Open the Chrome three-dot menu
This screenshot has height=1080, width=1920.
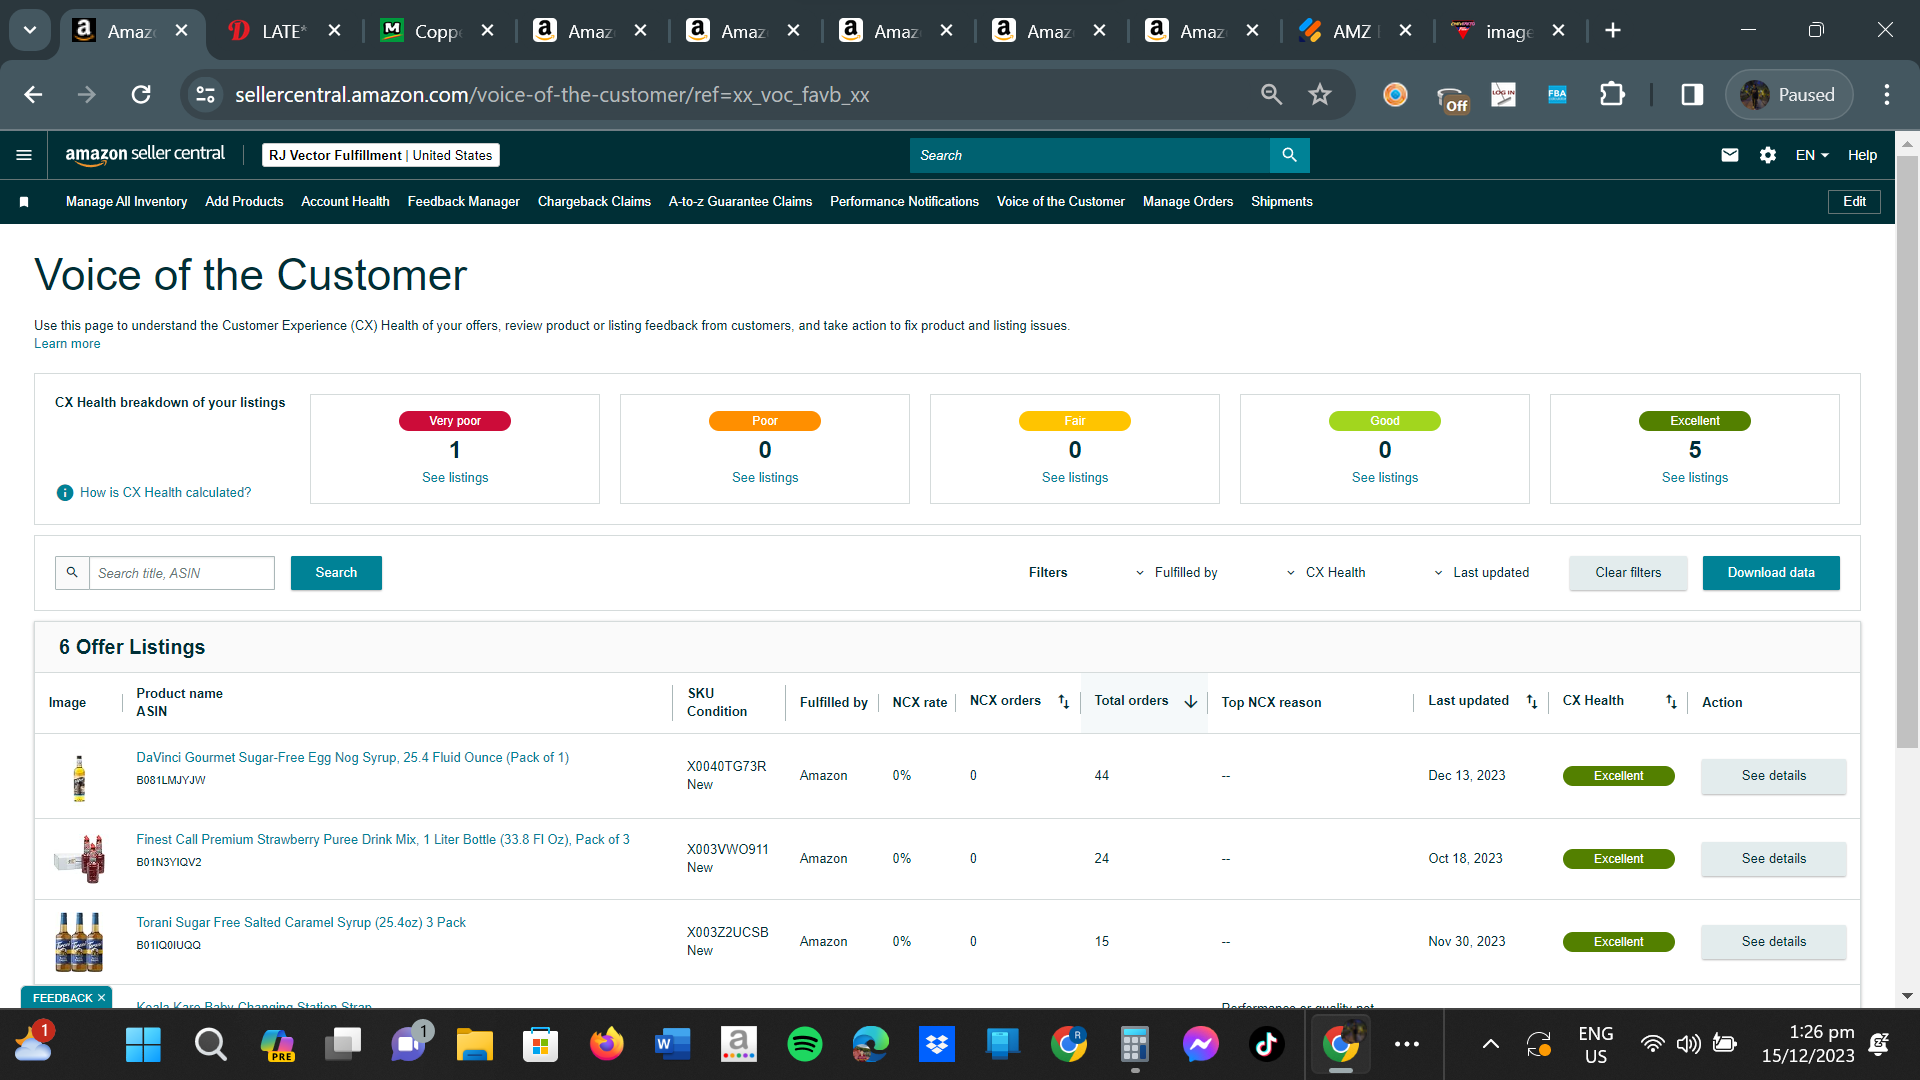point(1887,95)
